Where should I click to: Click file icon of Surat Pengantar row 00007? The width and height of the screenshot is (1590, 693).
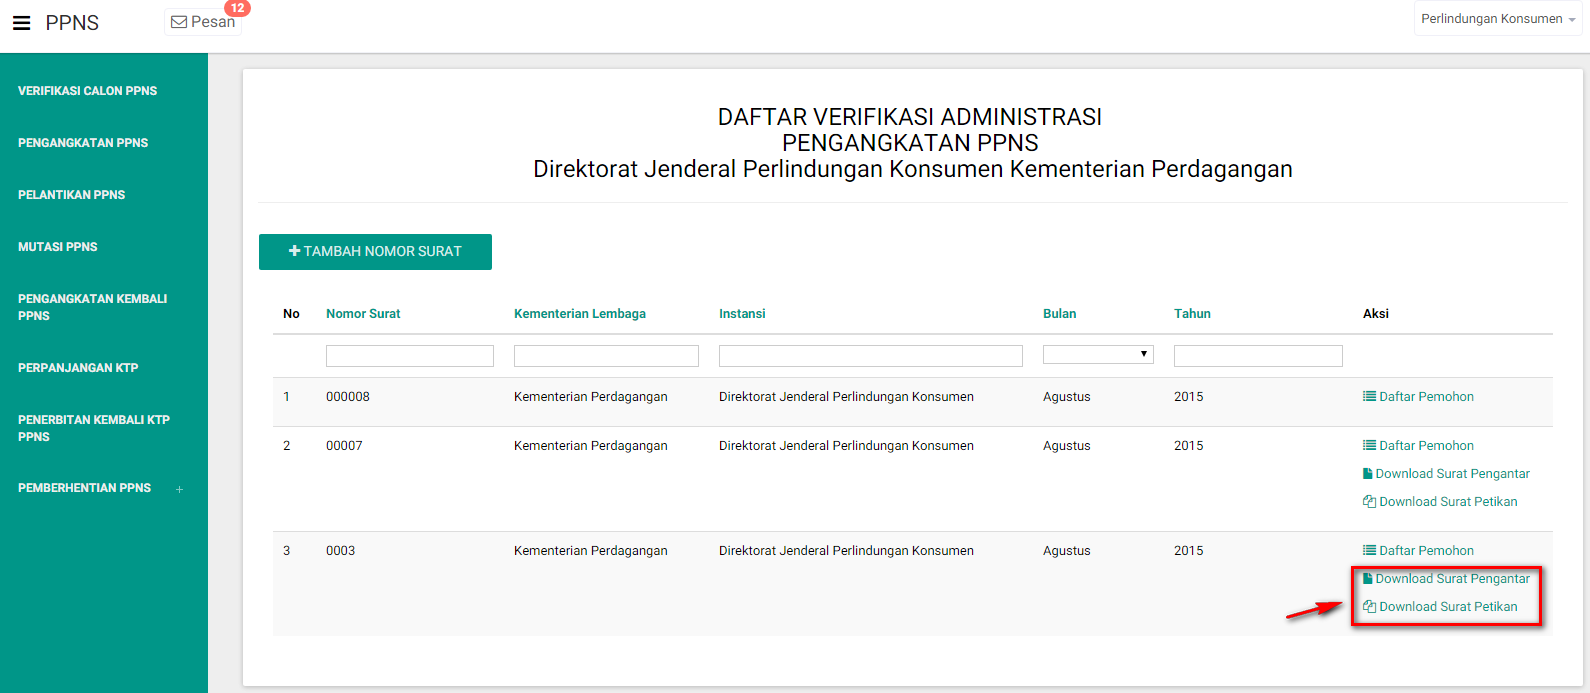tap(1367, 474)
